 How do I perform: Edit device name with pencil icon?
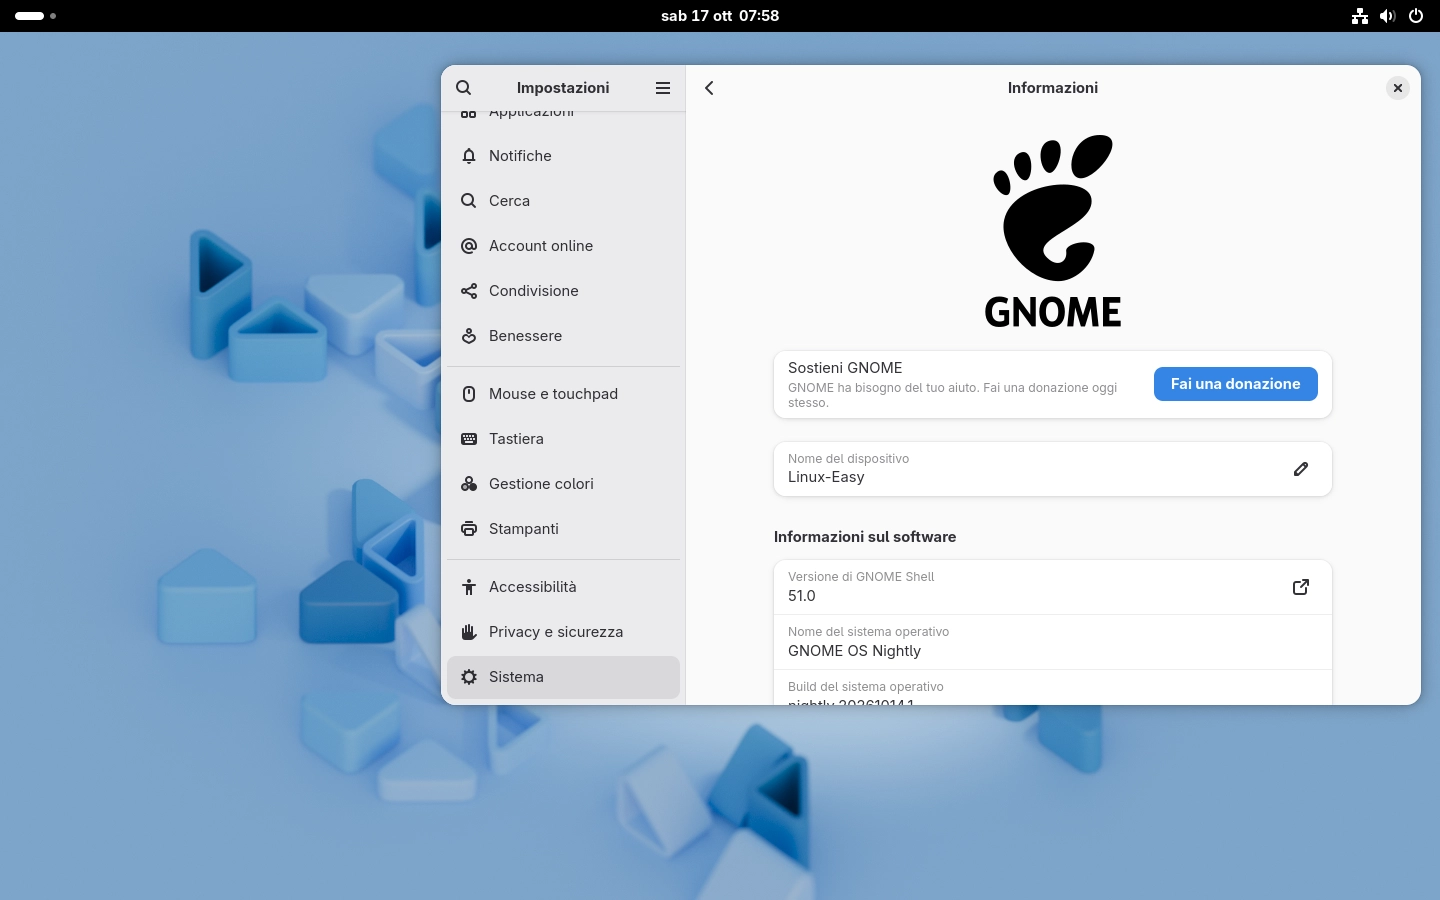(x=1301, y=469)
